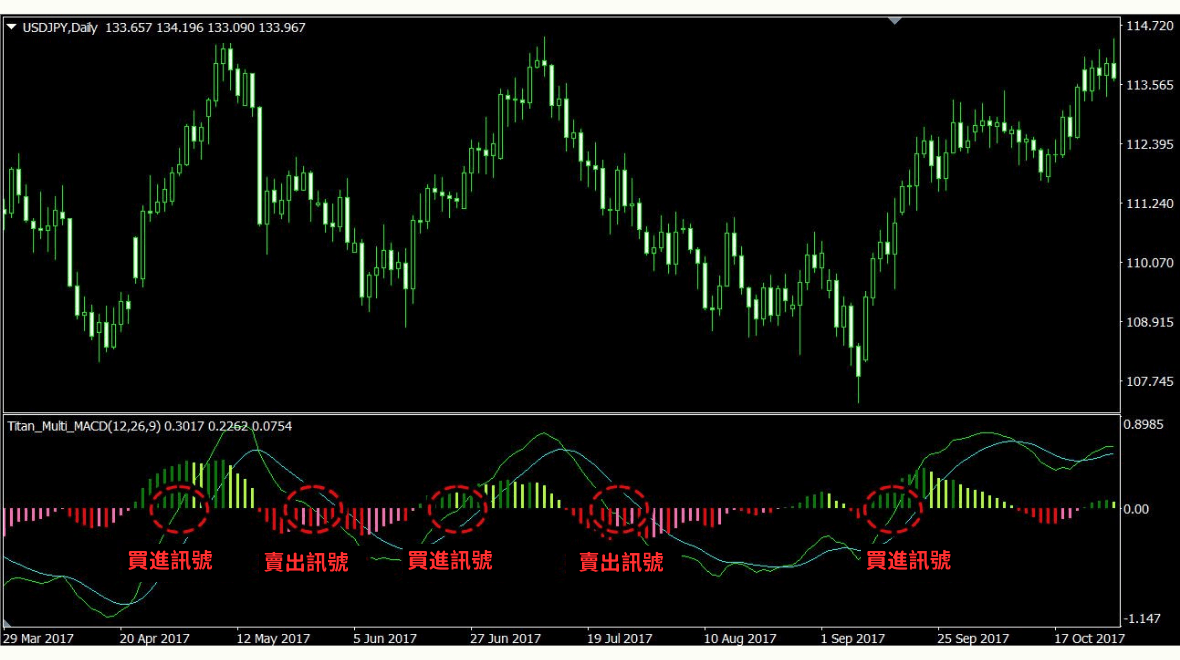Open the USDJPY,Daily chart dropdown arrow
1180x660 pixels.
click(12, 28)
